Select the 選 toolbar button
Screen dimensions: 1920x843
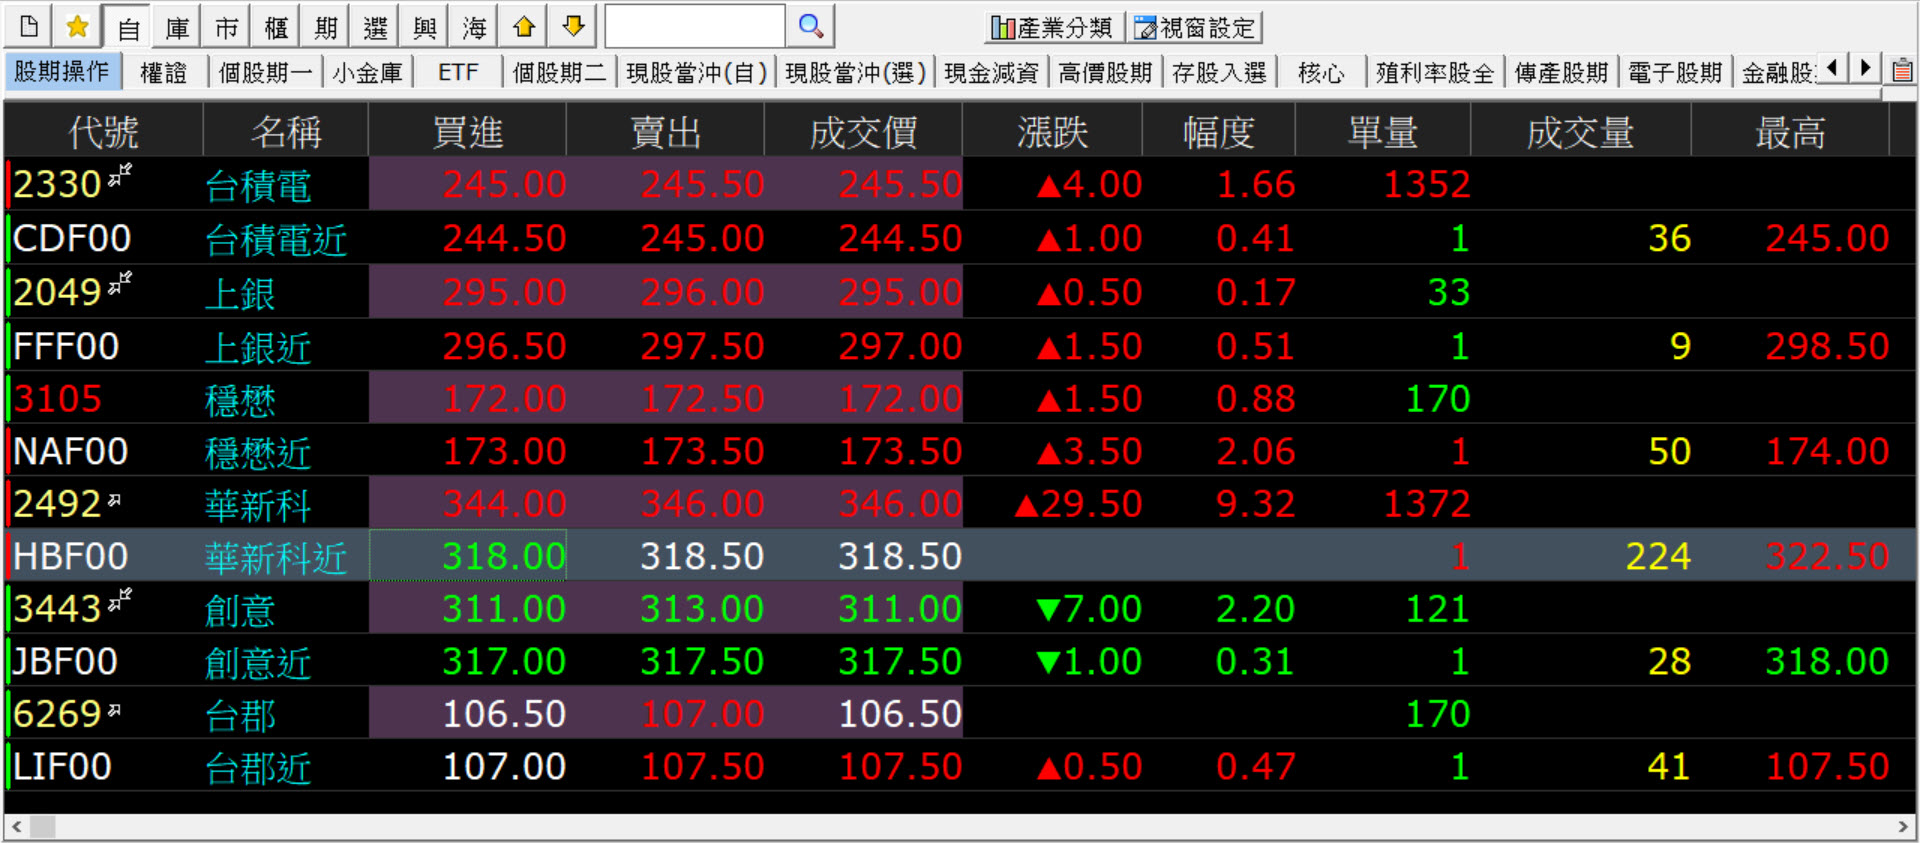(375, 27)
